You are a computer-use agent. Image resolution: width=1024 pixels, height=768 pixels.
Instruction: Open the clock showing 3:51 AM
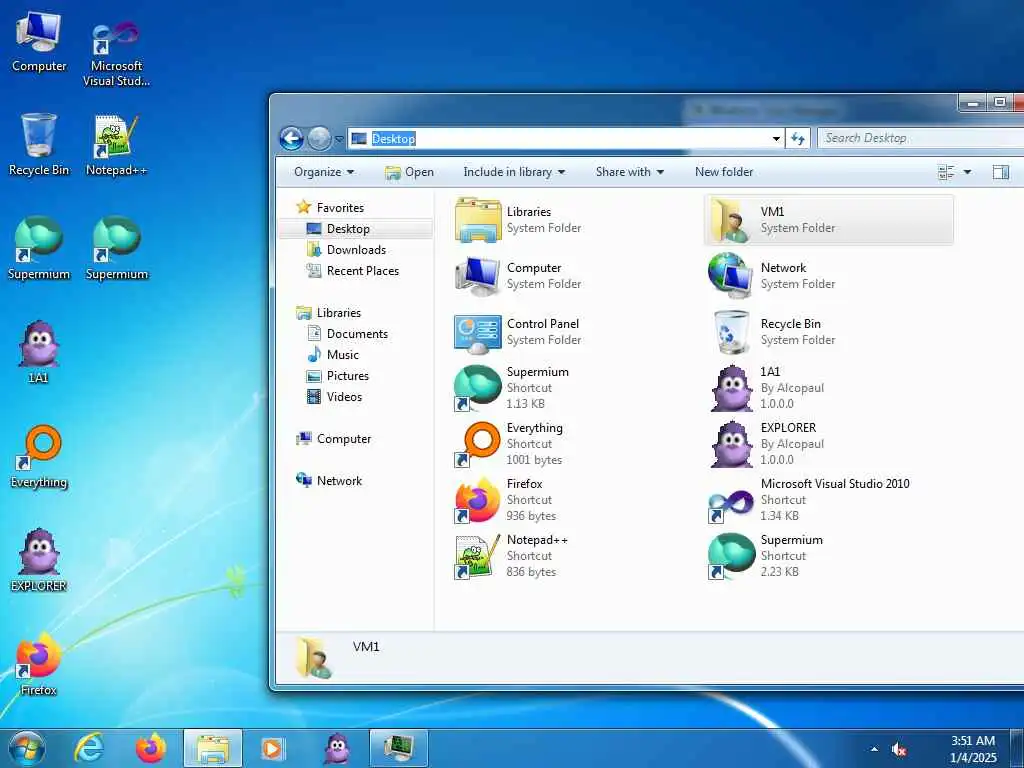pos(973,749)
